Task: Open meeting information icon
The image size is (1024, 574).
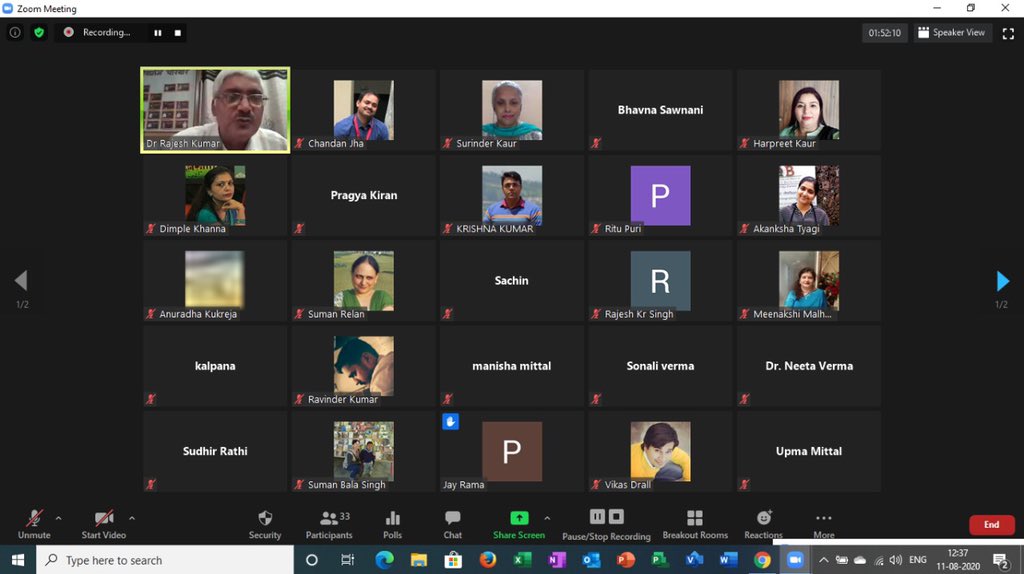Action: pos(14,33)
